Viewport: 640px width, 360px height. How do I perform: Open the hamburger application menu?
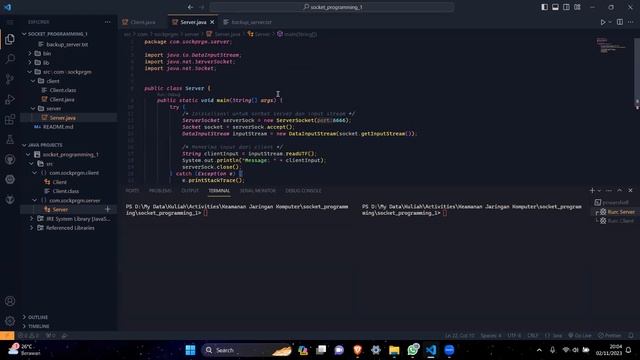click(x=10, y=22)
